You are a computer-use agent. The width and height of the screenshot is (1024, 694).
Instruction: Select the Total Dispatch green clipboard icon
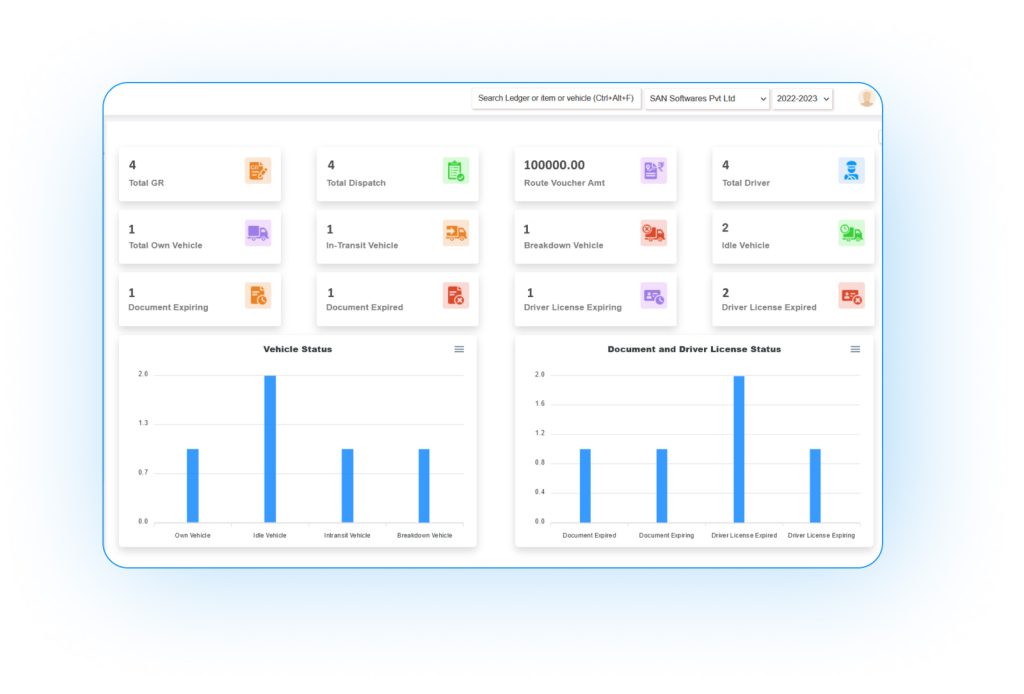pos(456,170)
